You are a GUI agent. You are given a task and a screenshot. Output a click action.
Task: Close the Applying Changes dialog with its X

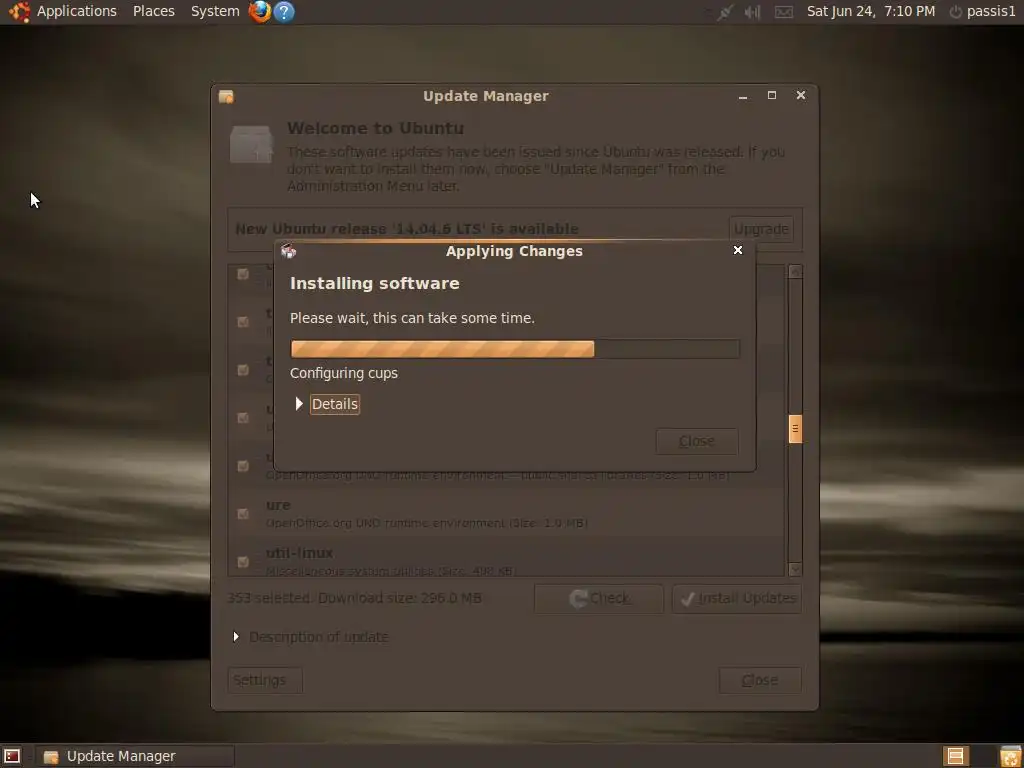pos(738,250)
